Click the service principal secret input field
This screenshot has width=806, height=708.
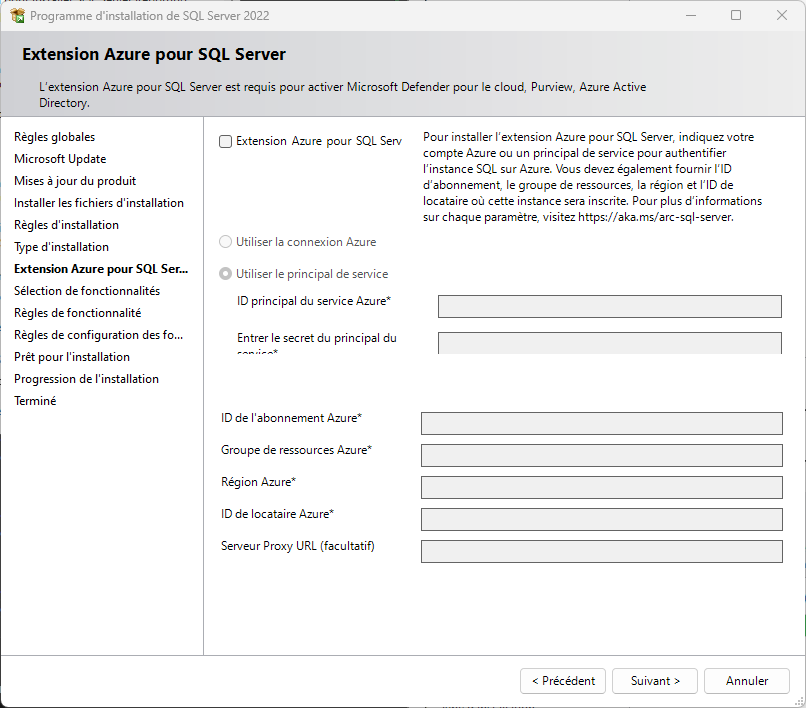610,343
